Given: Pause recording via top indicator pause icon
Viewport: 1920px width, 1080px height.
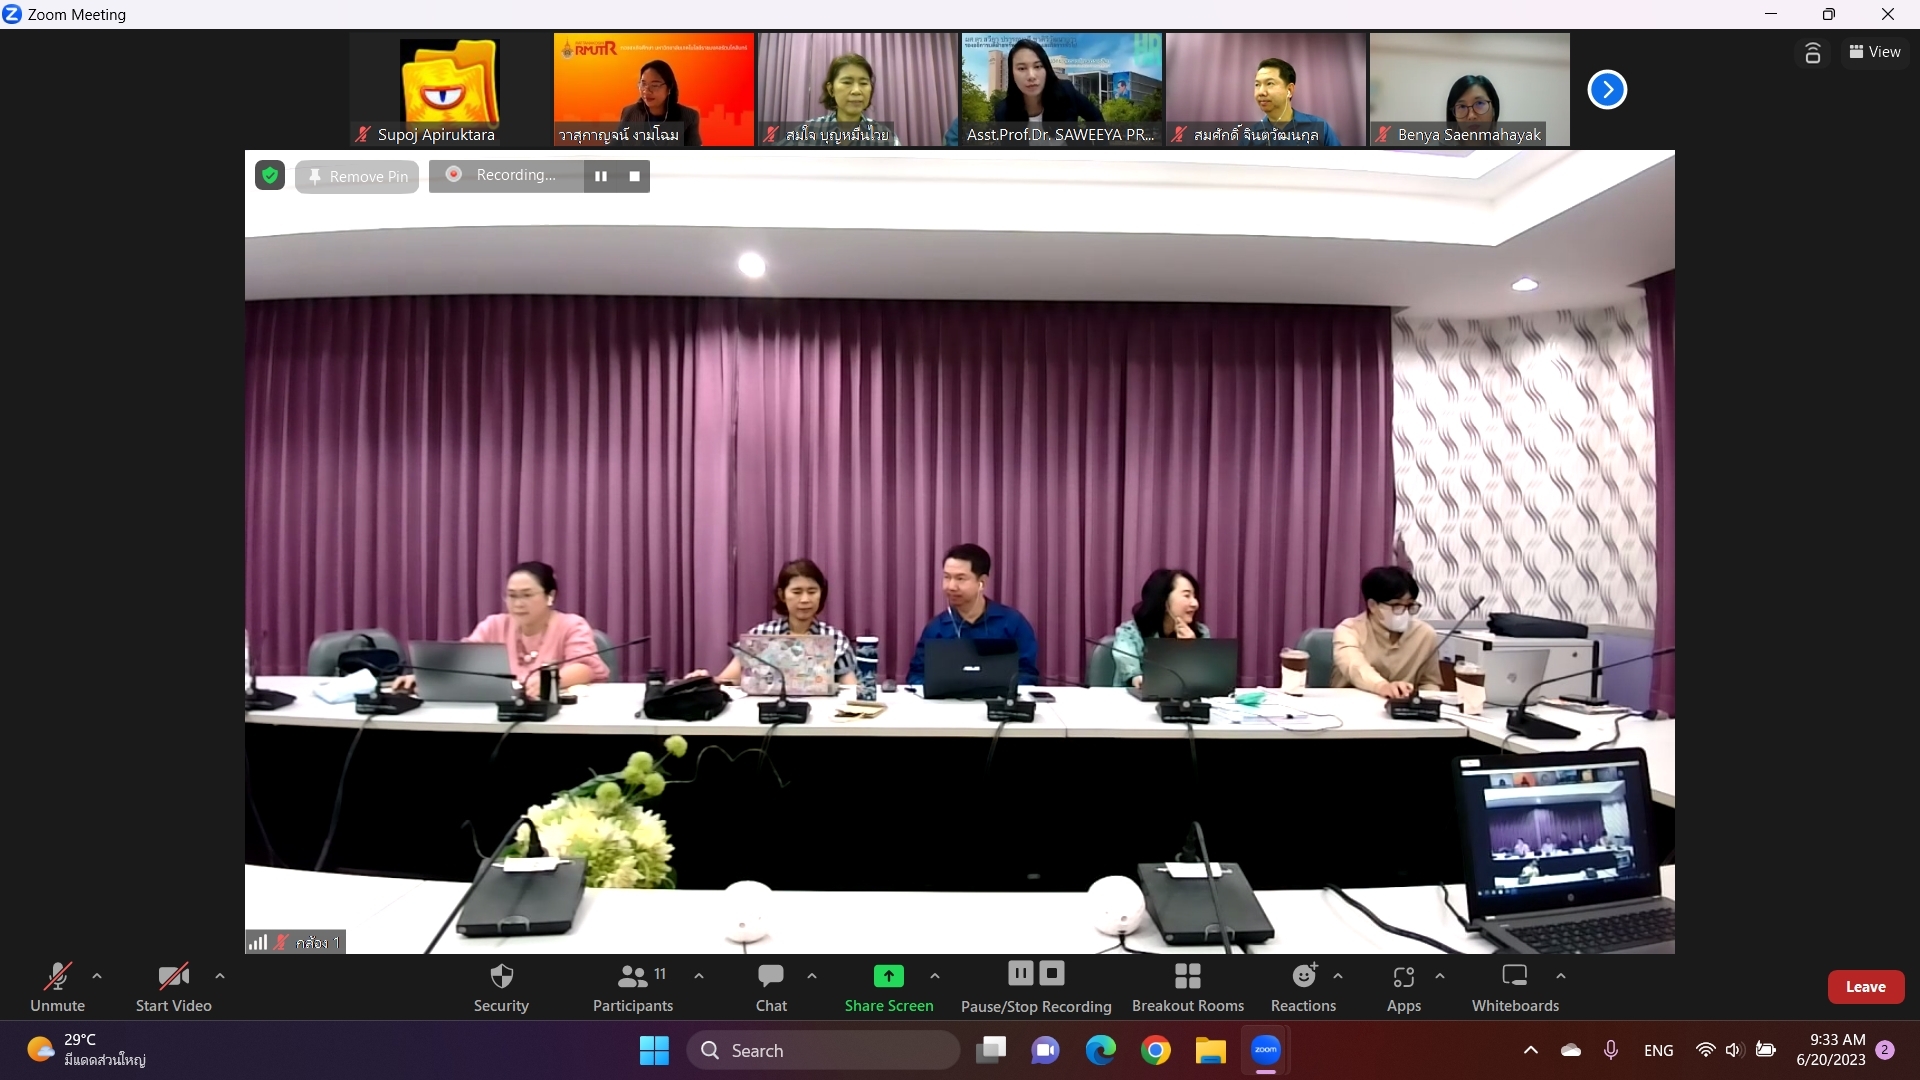Looking at the screenshot, I should click(601, 176).
